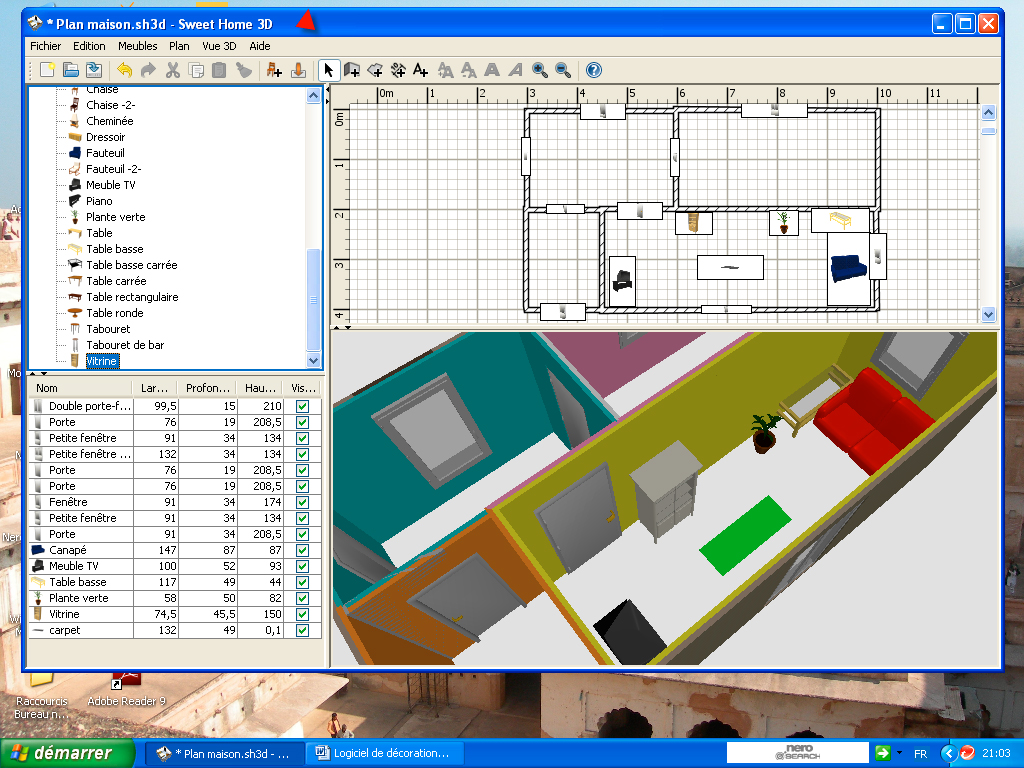Screen dimensions: 1024x768
Task: Click furniture catalog scroll down arrow
Action: click(313, 360)
